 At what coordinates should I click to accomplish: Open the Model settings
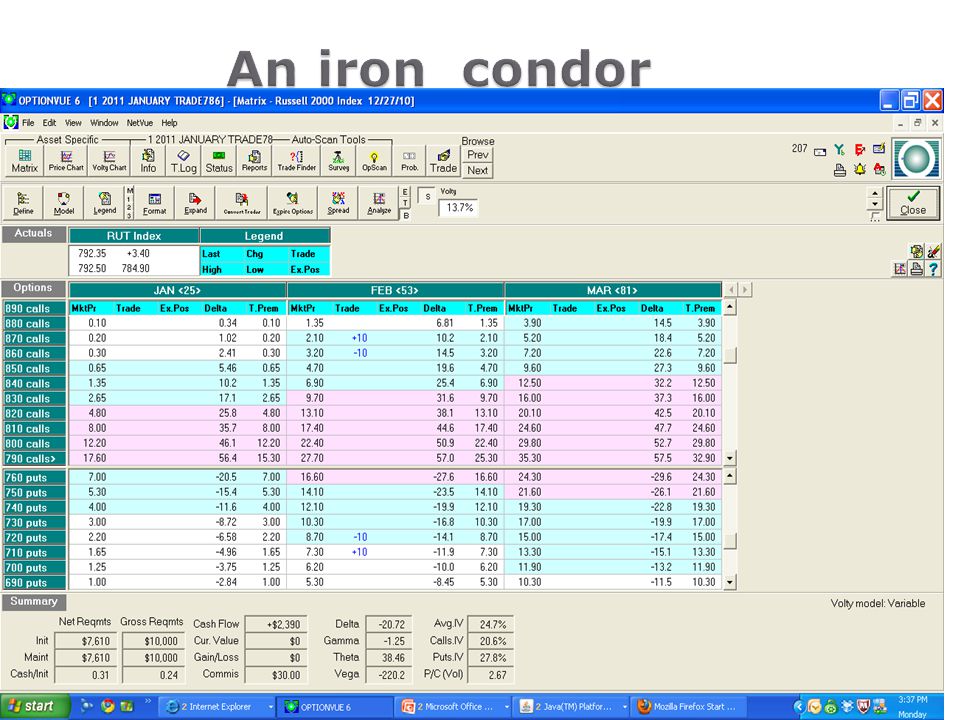[64, 204]
